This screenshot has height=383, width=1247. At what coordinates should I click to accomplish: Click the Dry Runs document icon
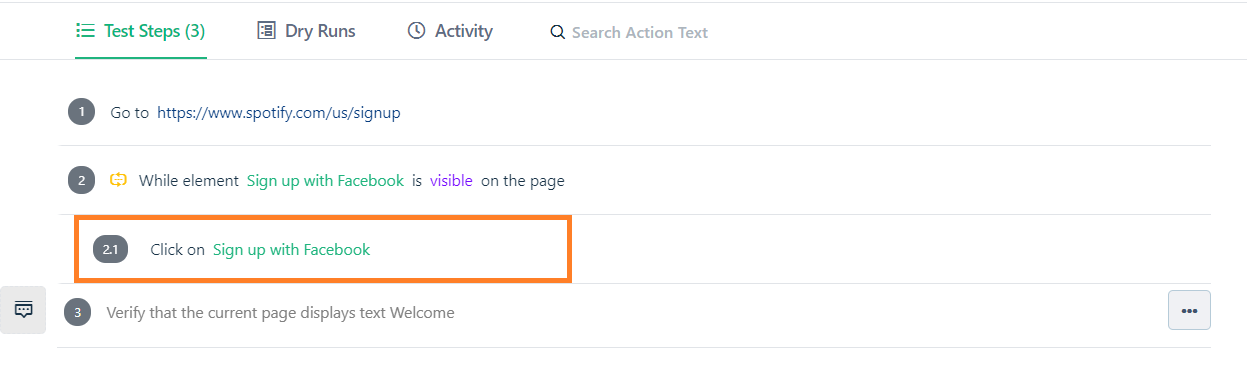[x=266, y=31]
